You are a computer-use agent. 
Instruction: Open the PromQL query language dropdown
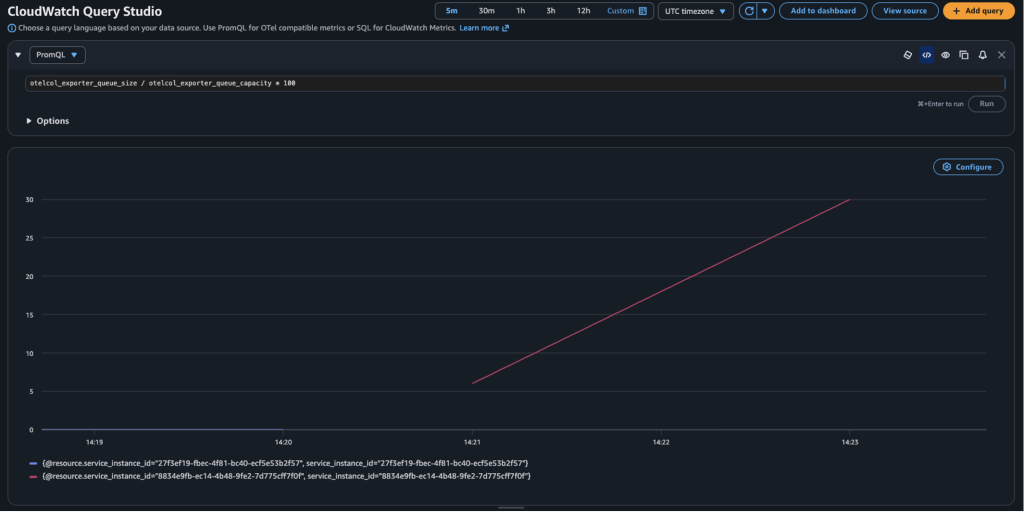[57, 56]
